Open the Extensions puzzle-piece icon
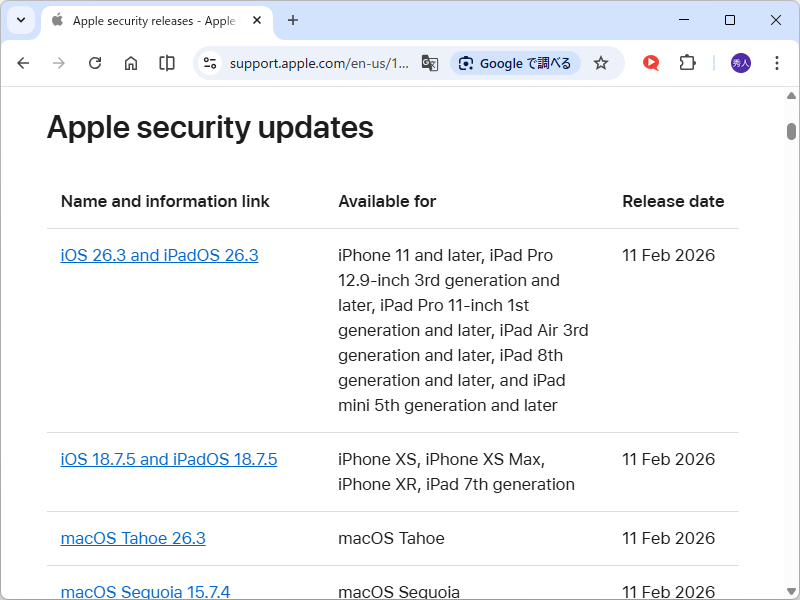The width and height of the screenshot is (800, 600). [687, 62]
